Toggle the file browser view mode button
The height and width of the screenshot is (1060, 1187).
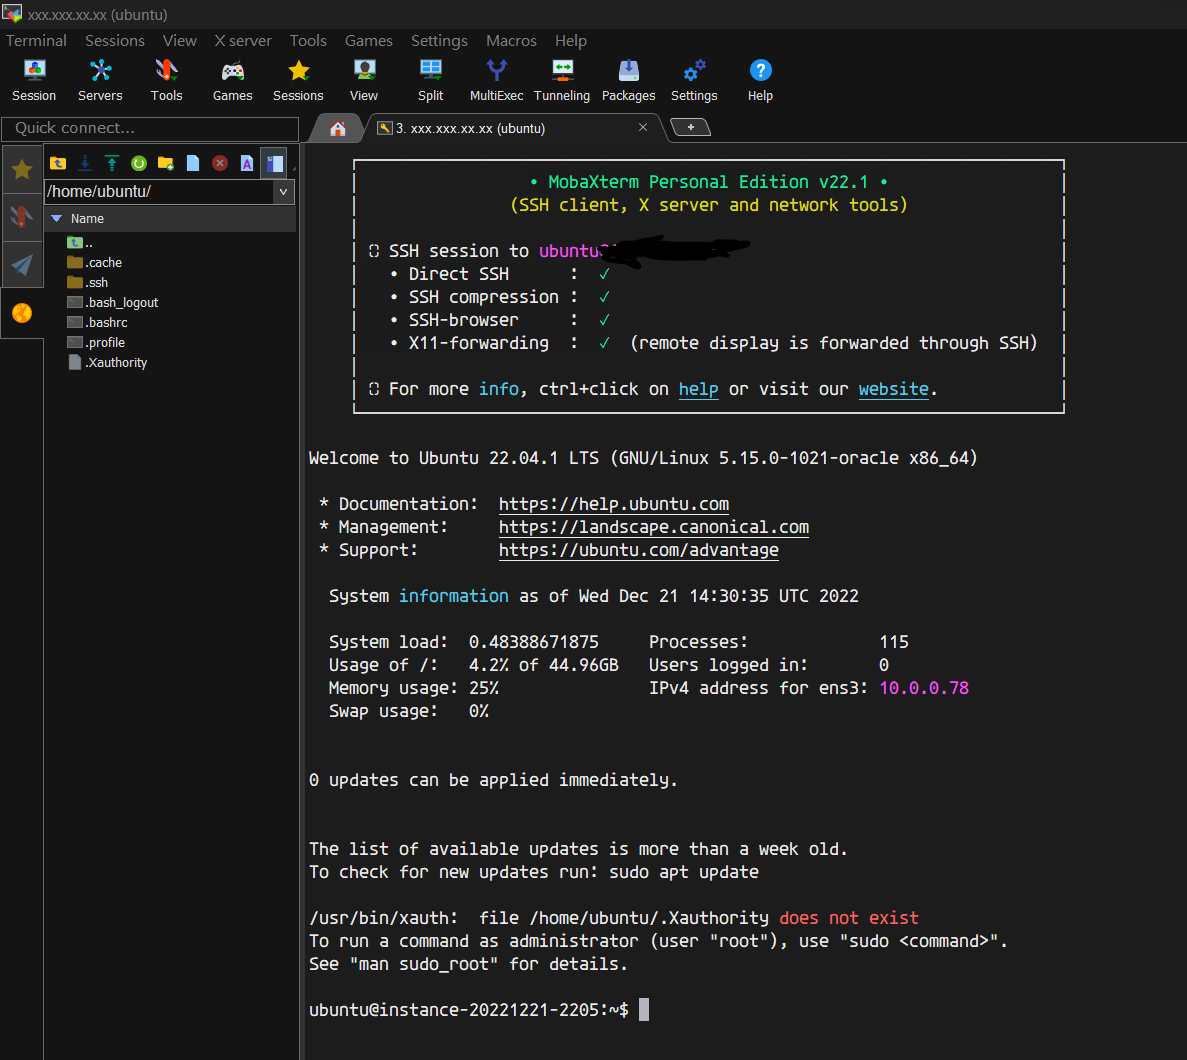tap(274, 163)
